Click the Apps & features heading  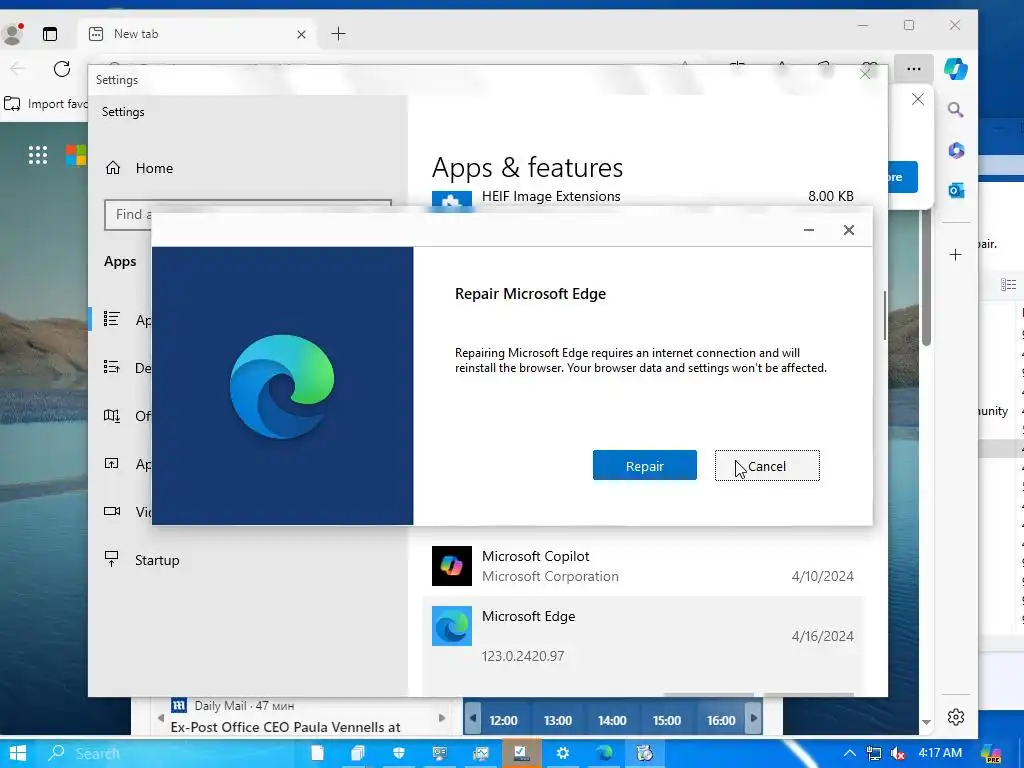coord(527,168)
